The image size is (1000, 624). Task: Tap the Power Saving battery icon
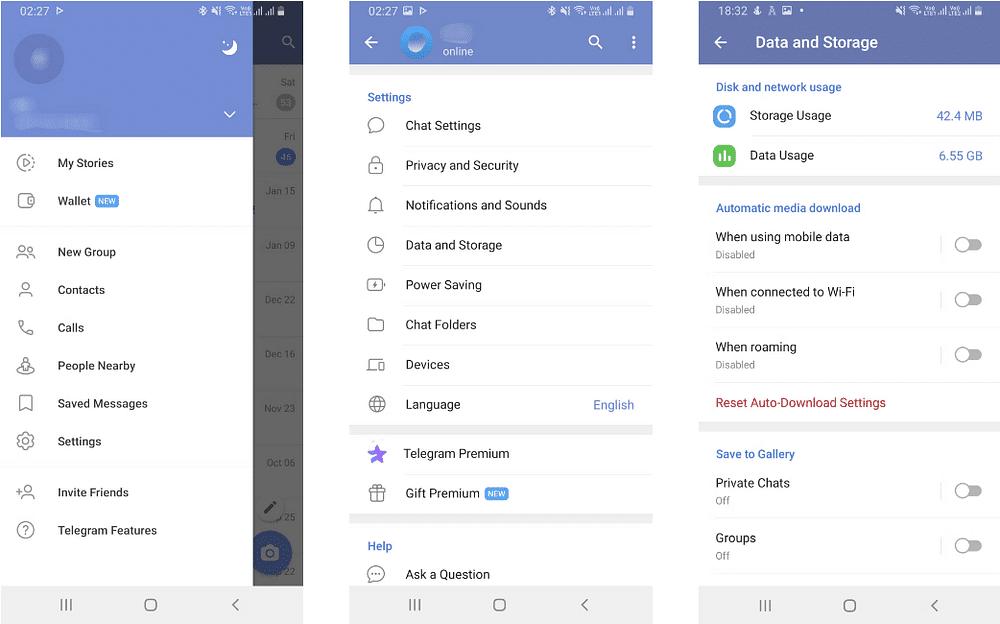point(376,285)
